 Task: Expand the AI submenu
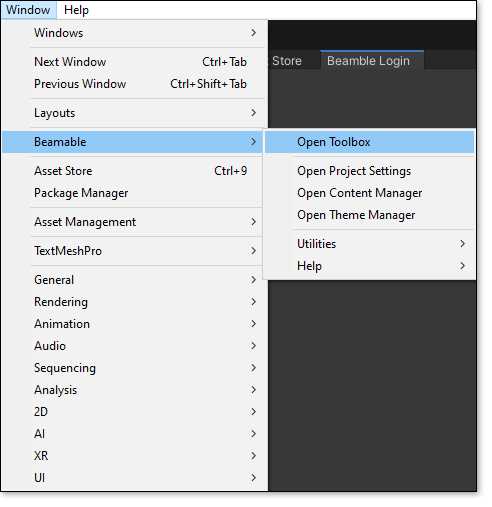134,434
